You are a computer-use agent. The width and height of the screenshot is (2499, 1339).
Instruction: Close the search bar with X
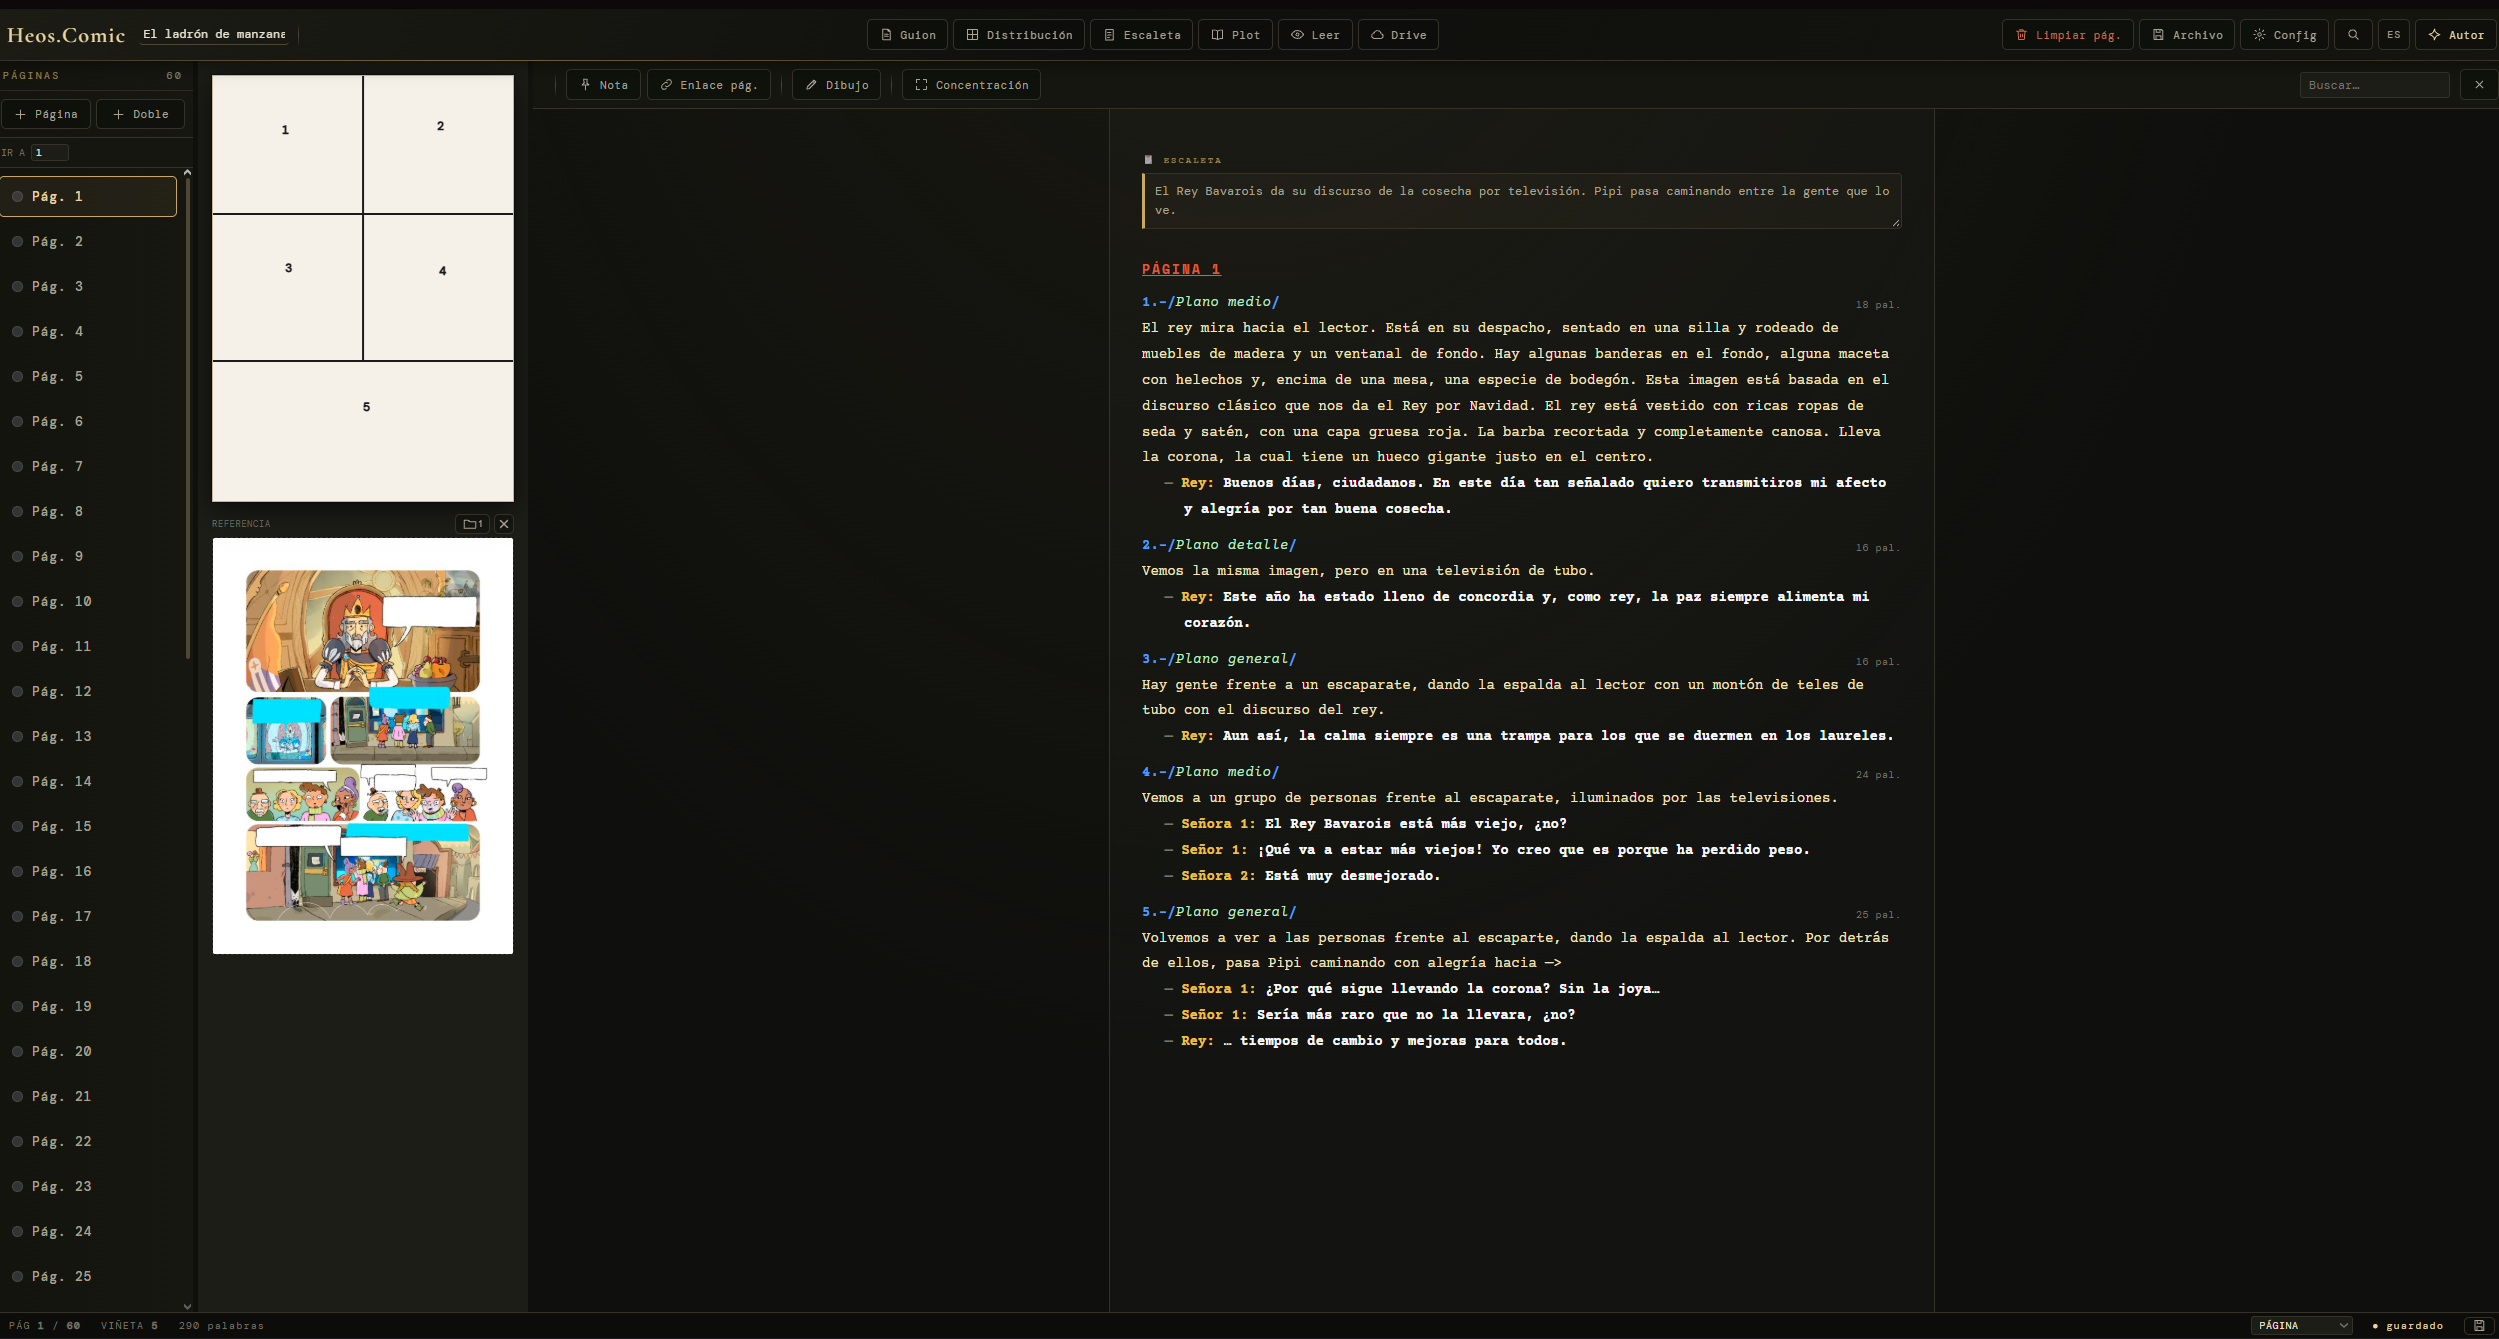point(2479,85)
